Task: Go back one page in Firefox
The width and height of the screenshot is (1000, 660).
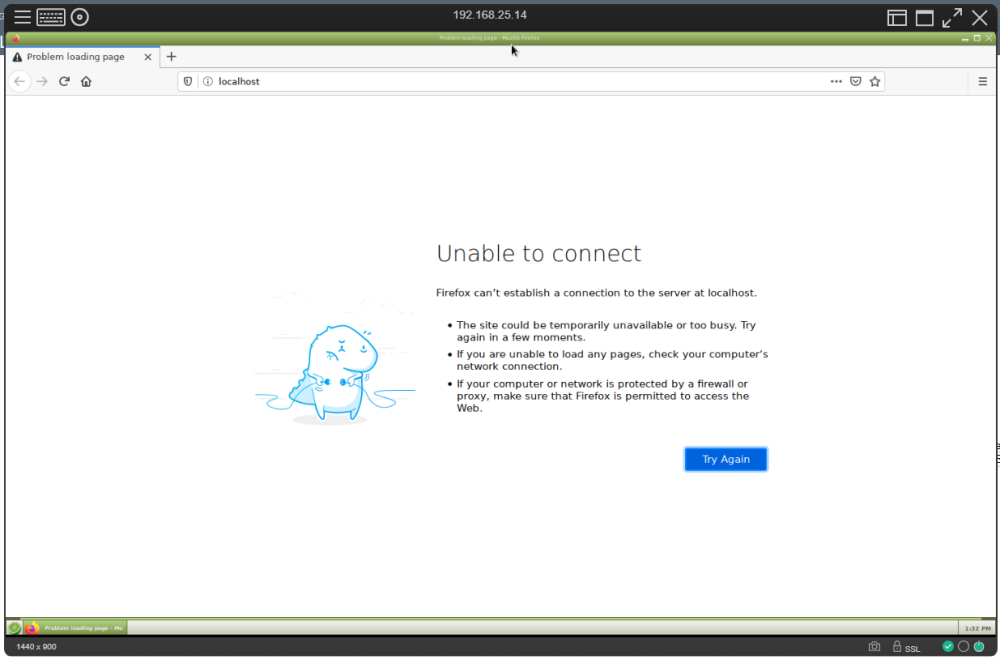Action: pyautogui.click(x=20, y=82)
